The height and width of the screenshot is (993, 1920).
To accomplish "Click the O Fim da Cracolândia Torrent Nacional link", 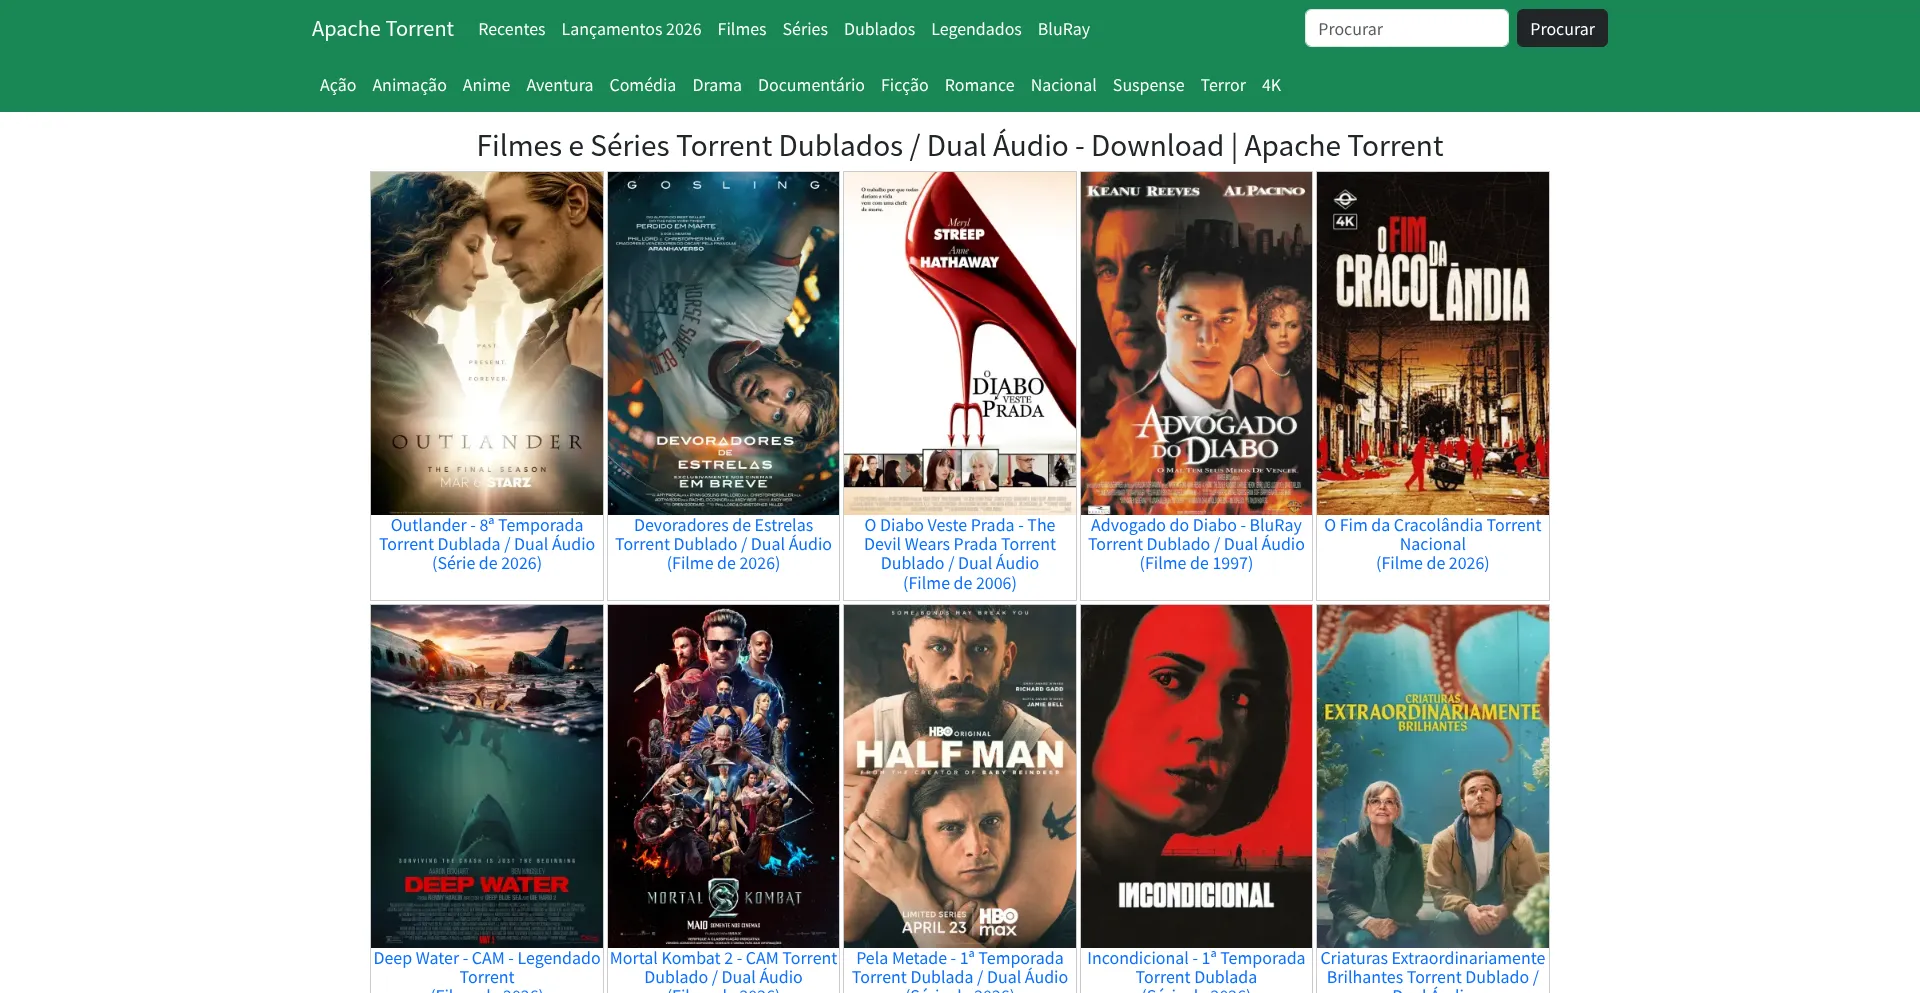I will tap(1433, 544).
